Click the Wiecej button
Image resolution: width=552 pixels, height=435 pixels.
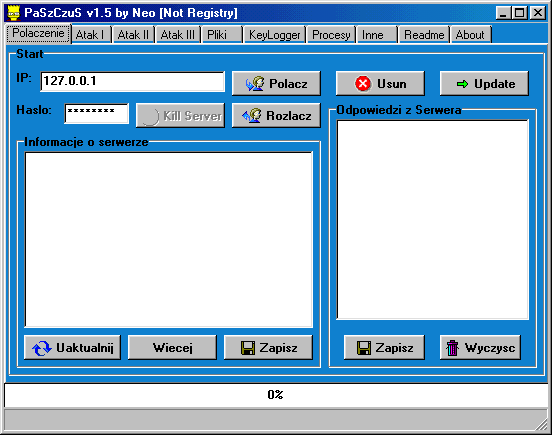tap(172, 347)
